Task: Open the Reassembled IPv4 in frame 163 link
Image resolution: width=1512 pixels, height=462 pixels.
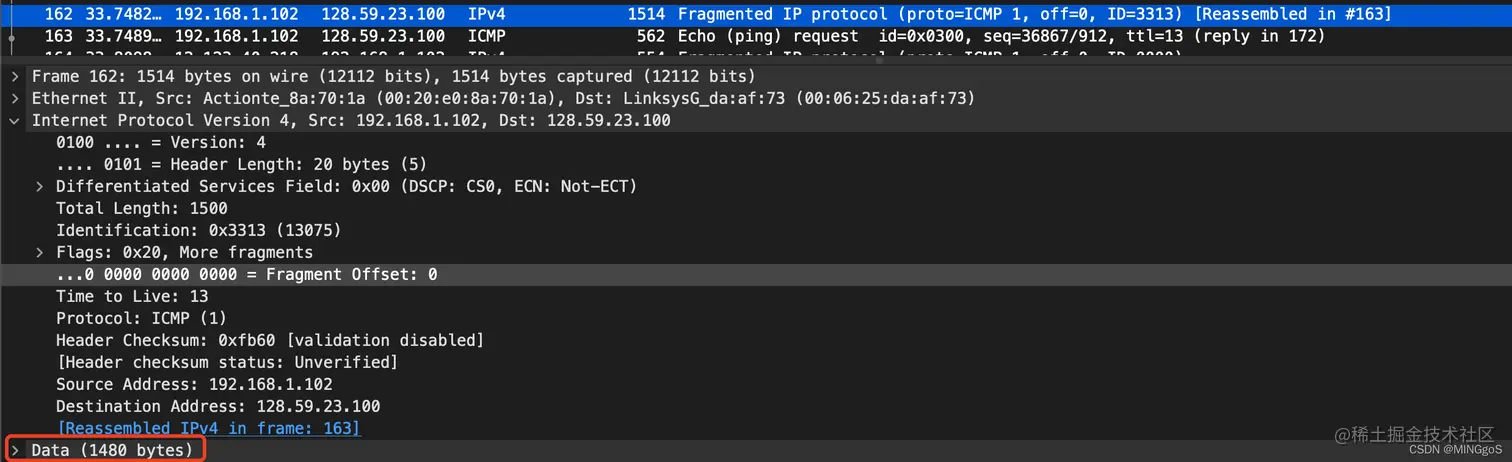Action: [209, 428]
